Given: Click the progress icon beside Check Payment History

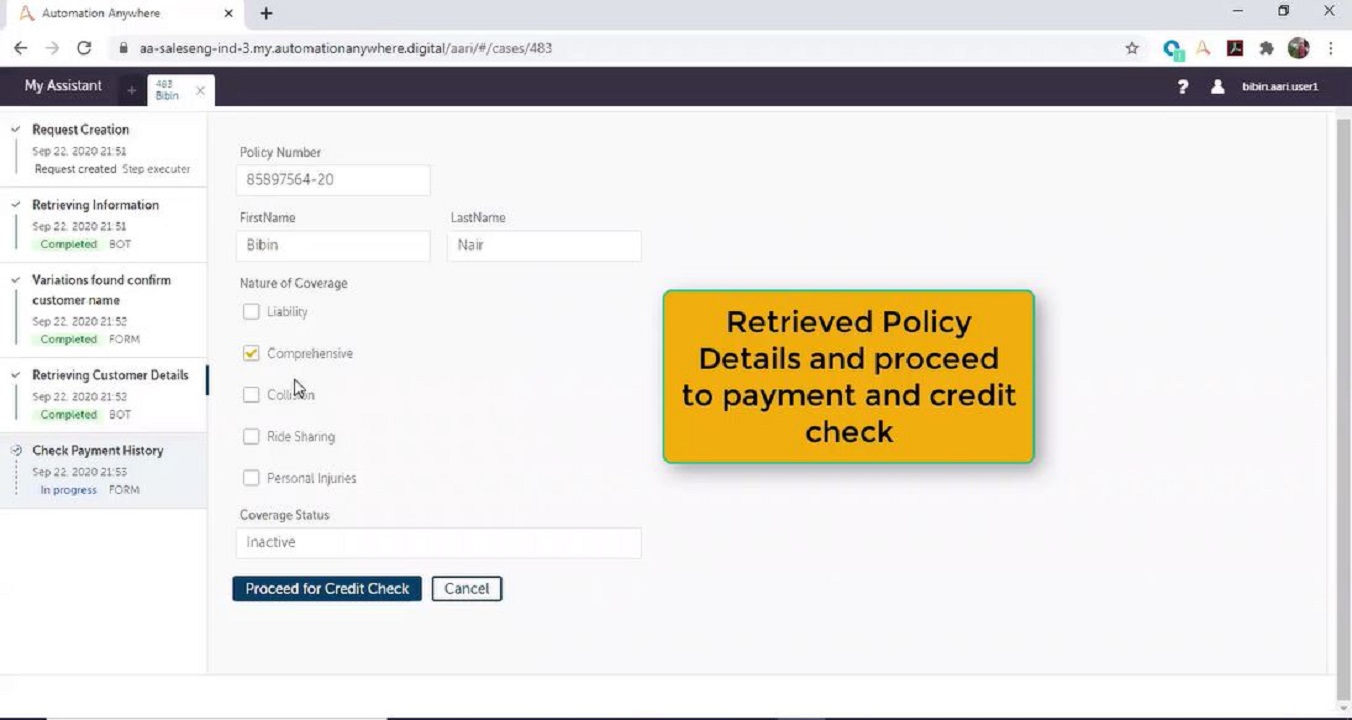Looking at the screenshot, I should click(16, 450).
